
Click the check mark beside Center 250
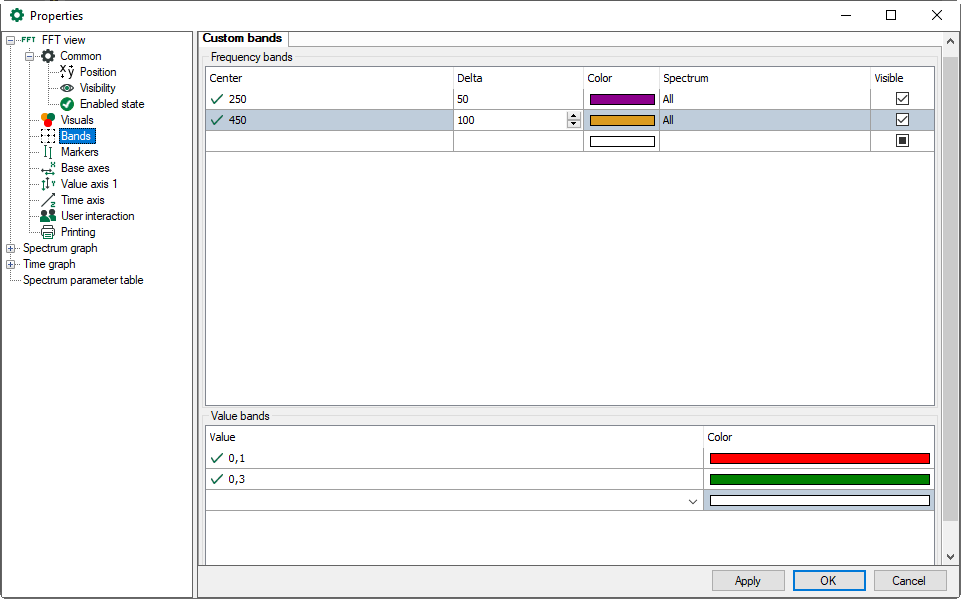[x=216, y=99]
